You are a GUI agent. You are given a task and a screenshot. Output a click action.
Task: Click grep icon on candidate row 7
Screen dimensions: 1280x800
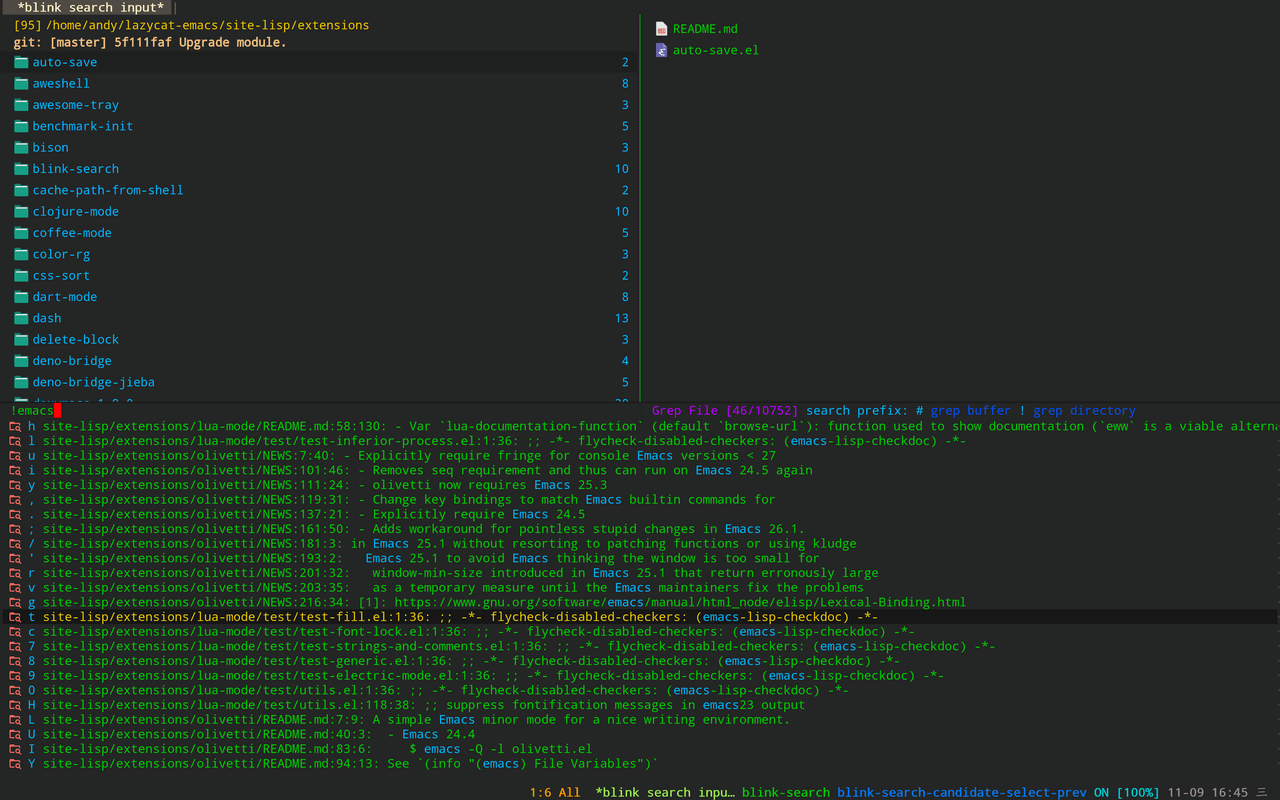pyautogui.click(x=15, y=646)
